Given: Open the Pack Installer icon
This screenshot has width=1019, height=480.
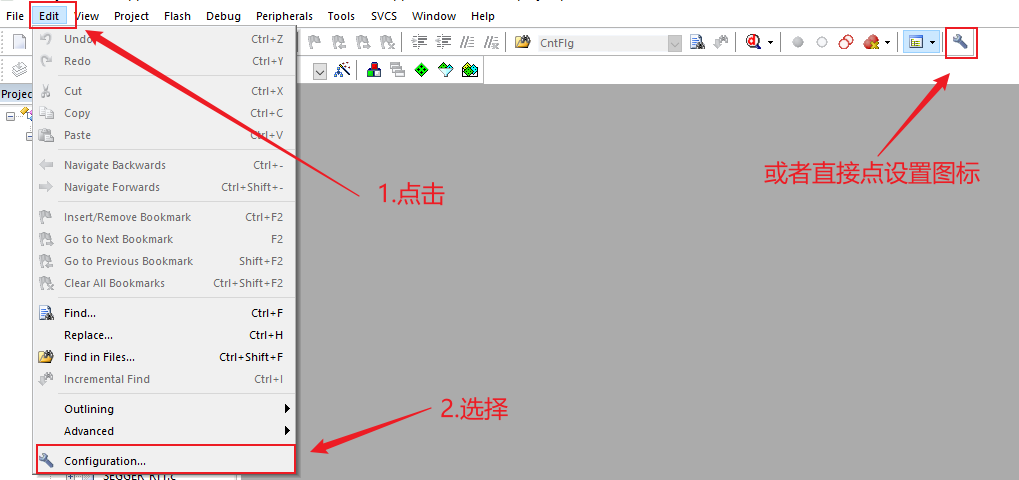Looking at the screenshot, I should tap(470, 70).
